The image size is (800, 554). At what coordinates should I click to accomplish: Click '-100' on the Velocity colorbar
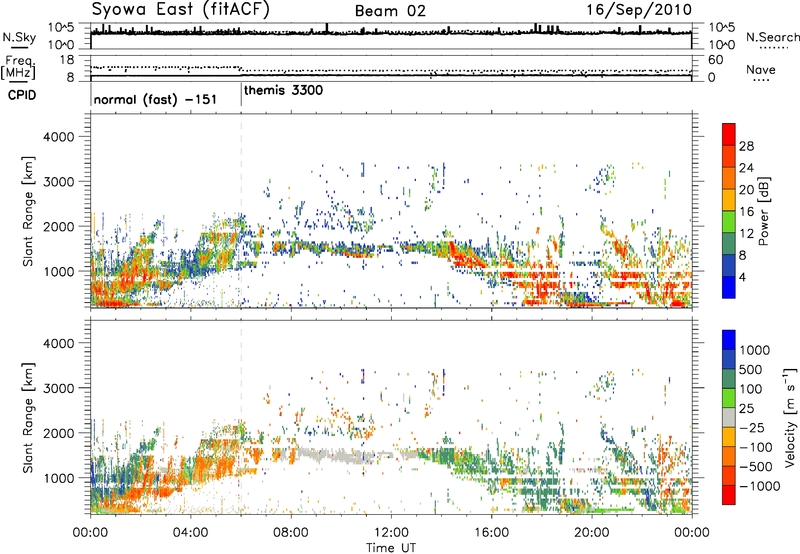click(755, 447)
